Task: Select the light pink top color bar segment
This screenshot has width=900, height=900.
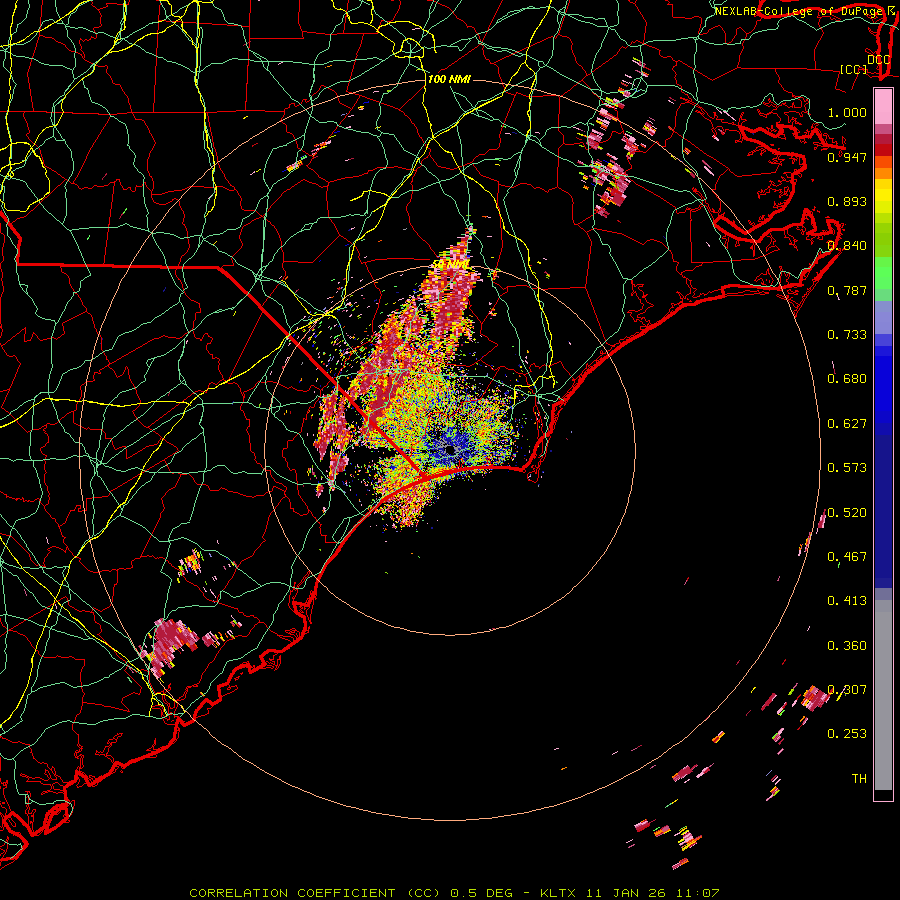Action: pos(883,106)
